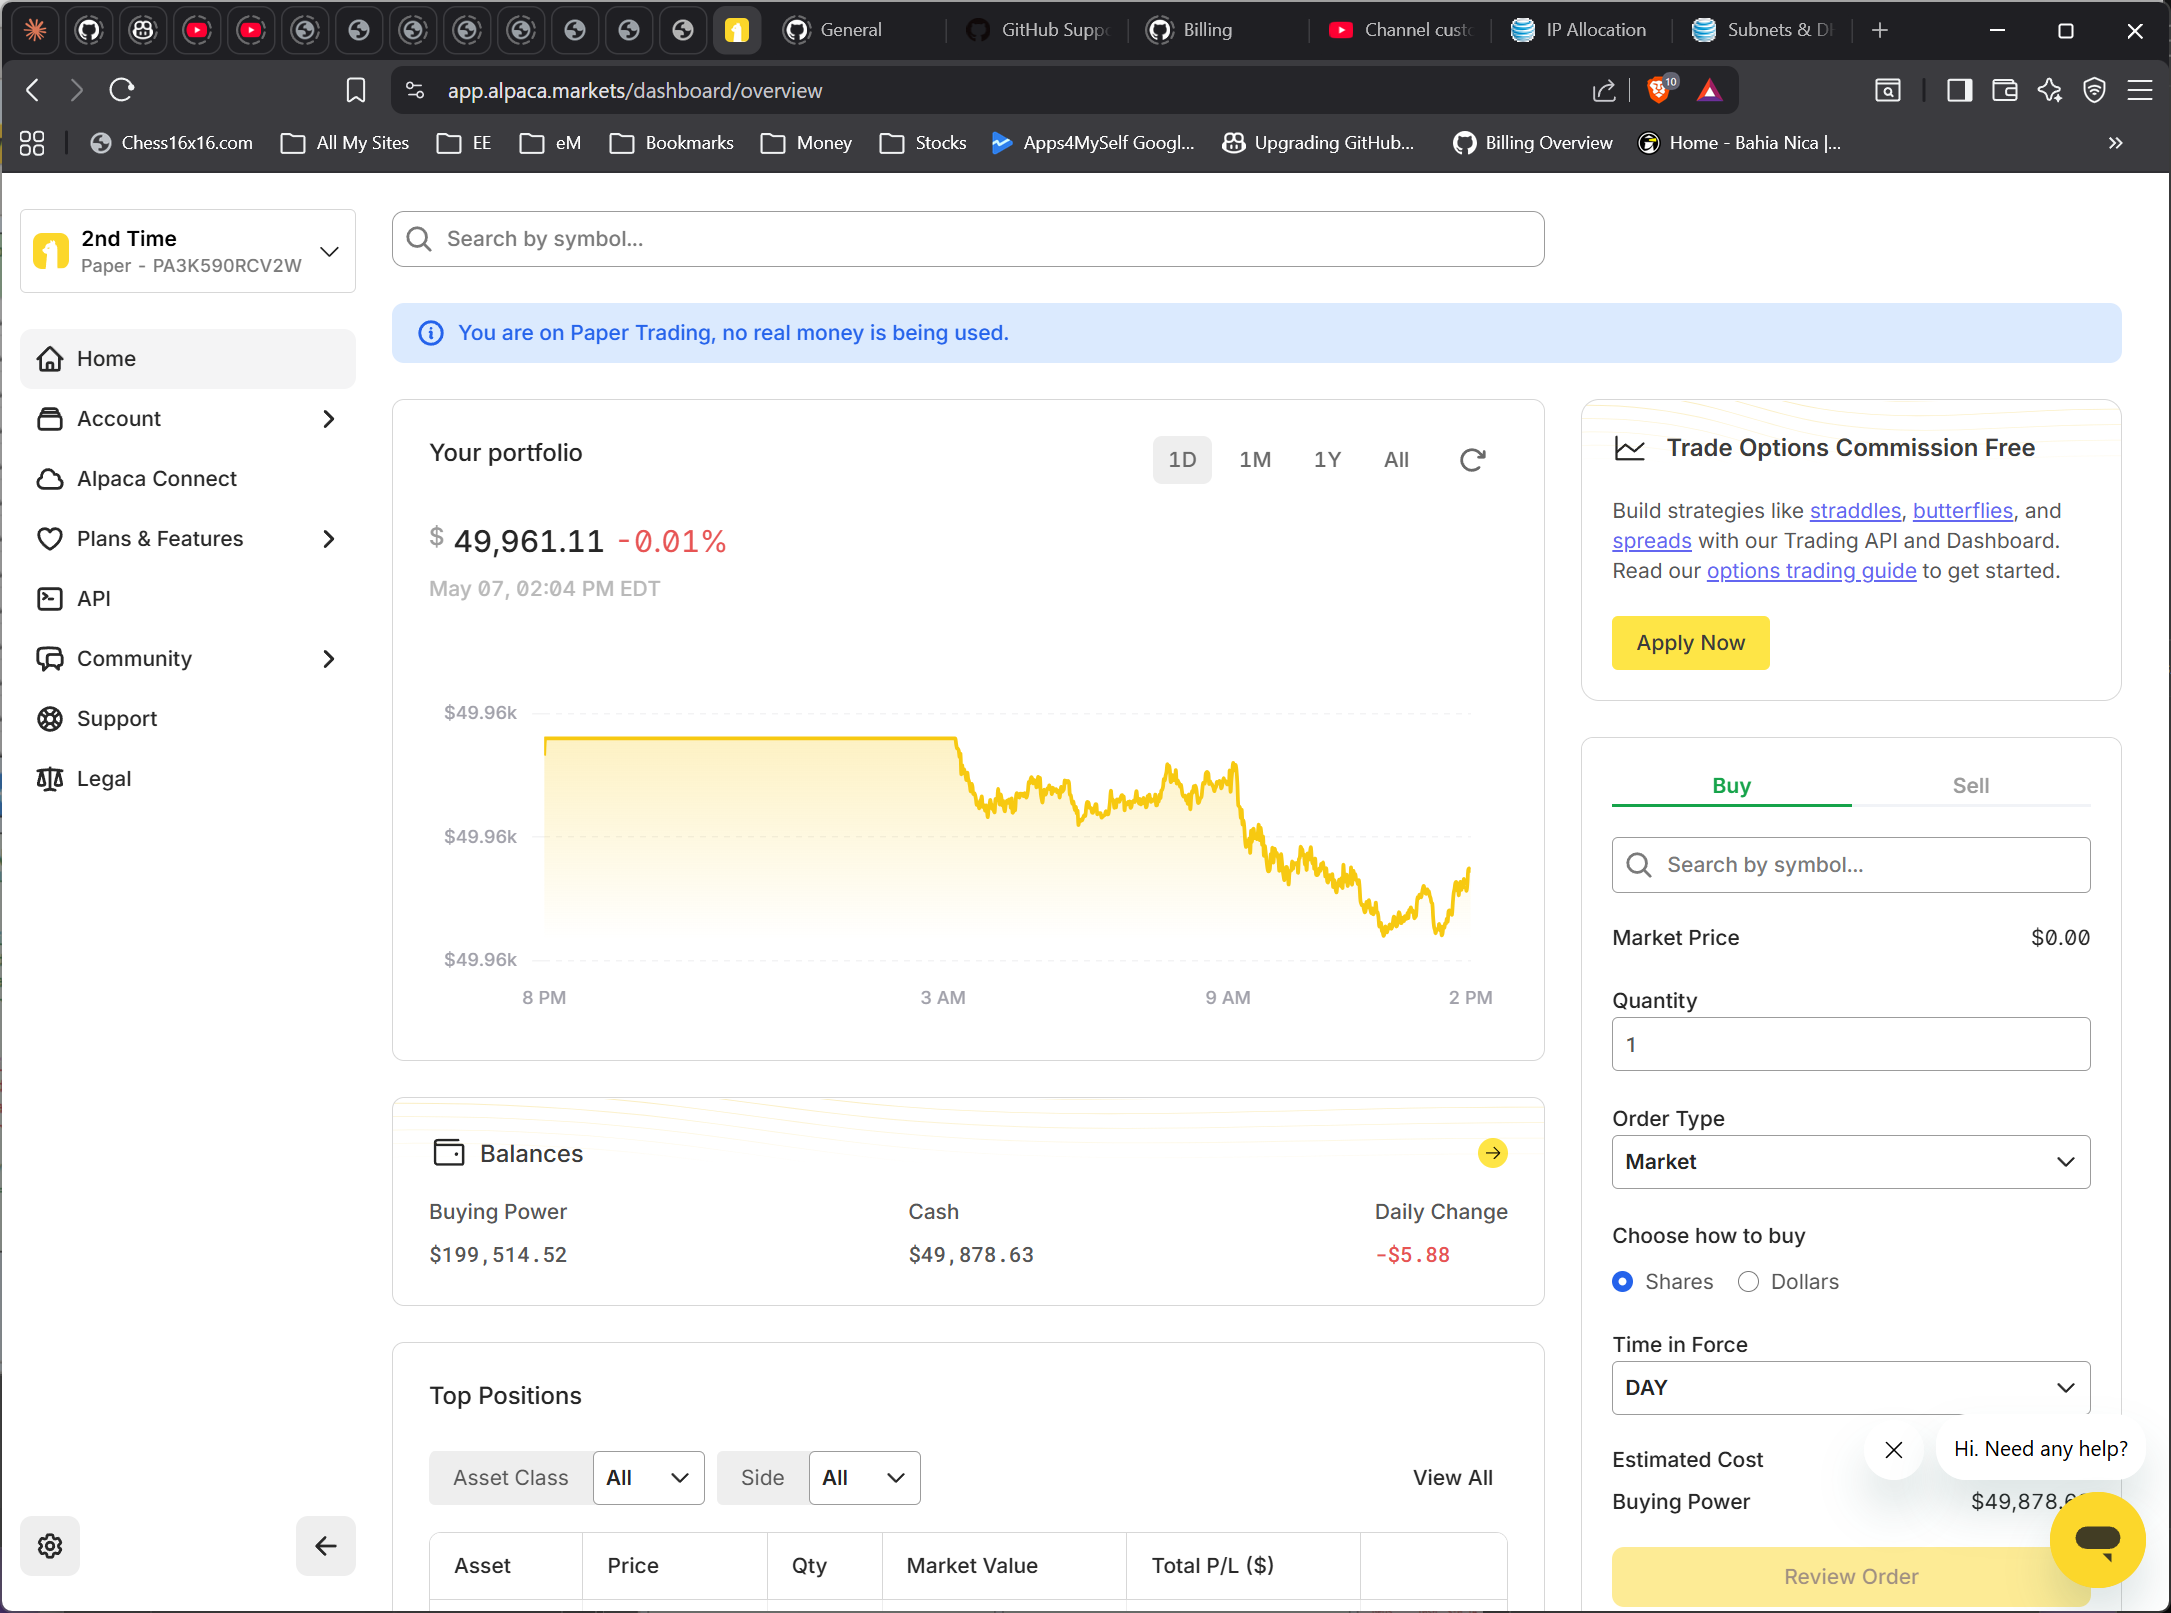Click the Review Order button

coord(1851,1577)
